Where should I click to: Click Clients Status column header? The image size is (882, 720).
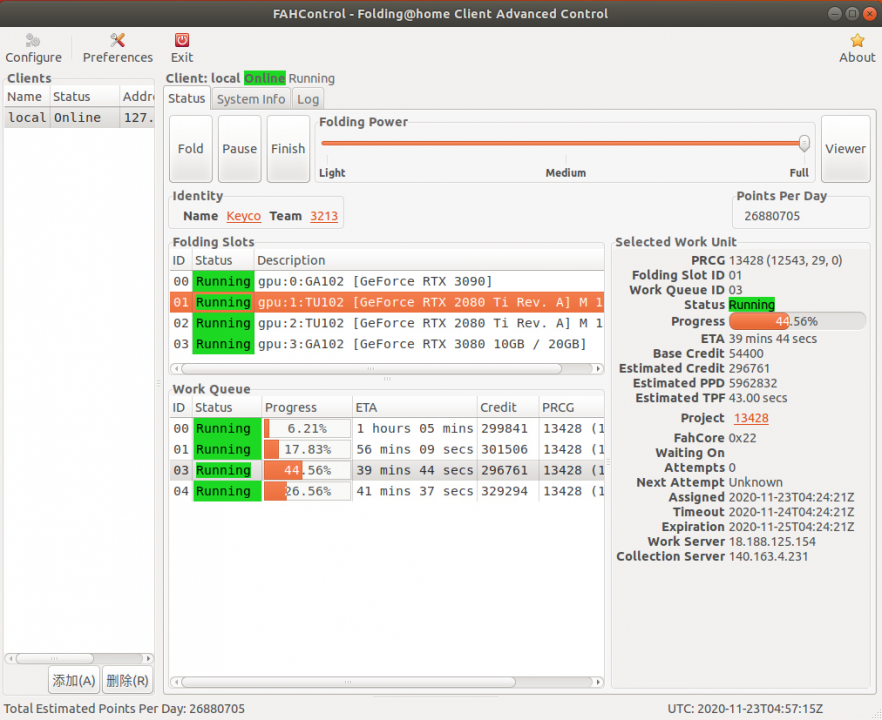point(84,97)
